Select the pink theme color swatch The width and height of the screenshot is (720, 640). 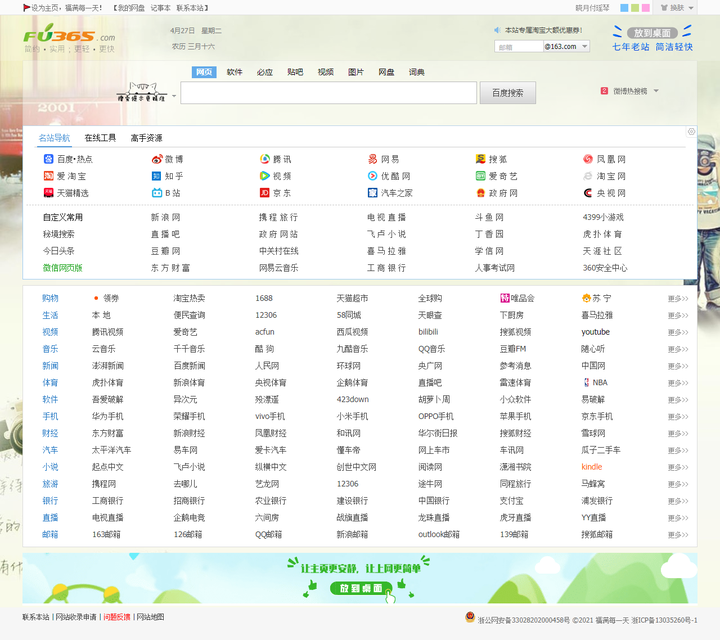click(x=646, y=8)
